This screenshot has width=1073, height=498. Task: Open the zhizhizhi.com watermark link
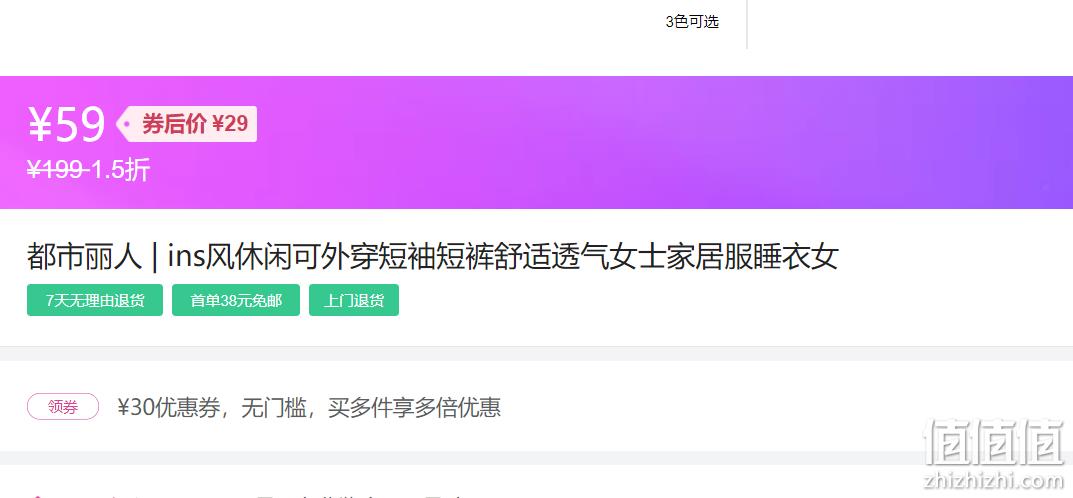(994, 481)
